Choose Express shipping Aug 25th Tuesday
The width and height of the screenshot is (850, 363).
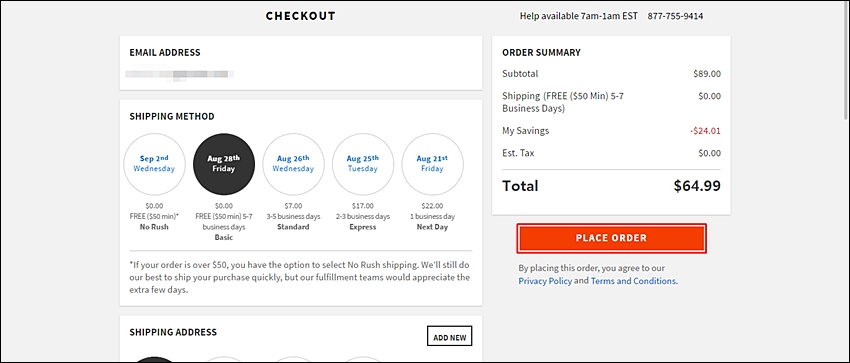tap(363, 164)
